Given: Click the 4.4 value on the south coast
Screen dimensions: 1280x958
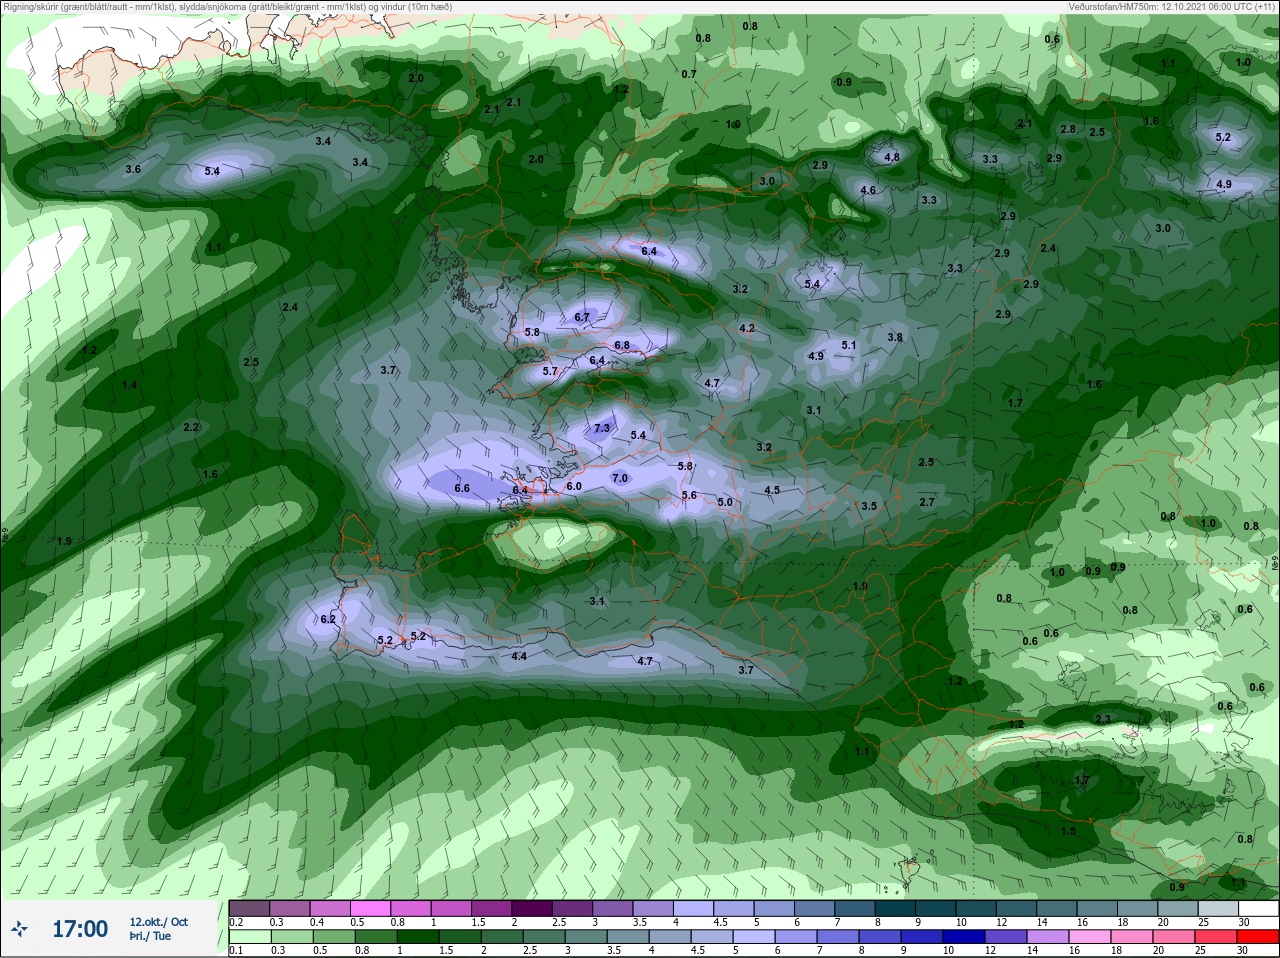Looking at the screenshot, I should click(x=519, y=656).
